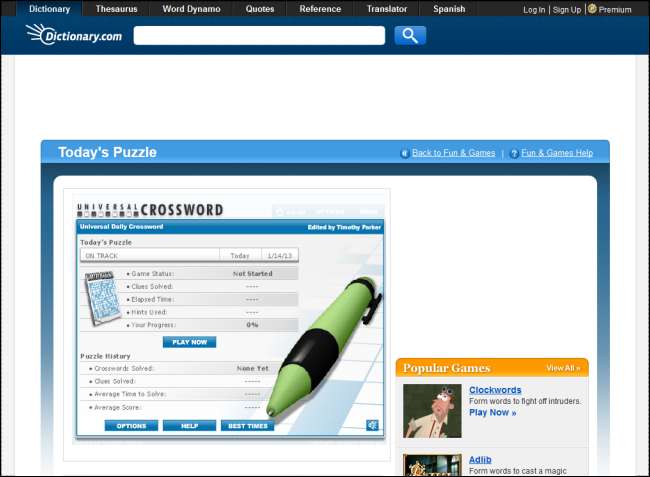
Task: Select the Reference tab
Action: [x=320, y=9]
